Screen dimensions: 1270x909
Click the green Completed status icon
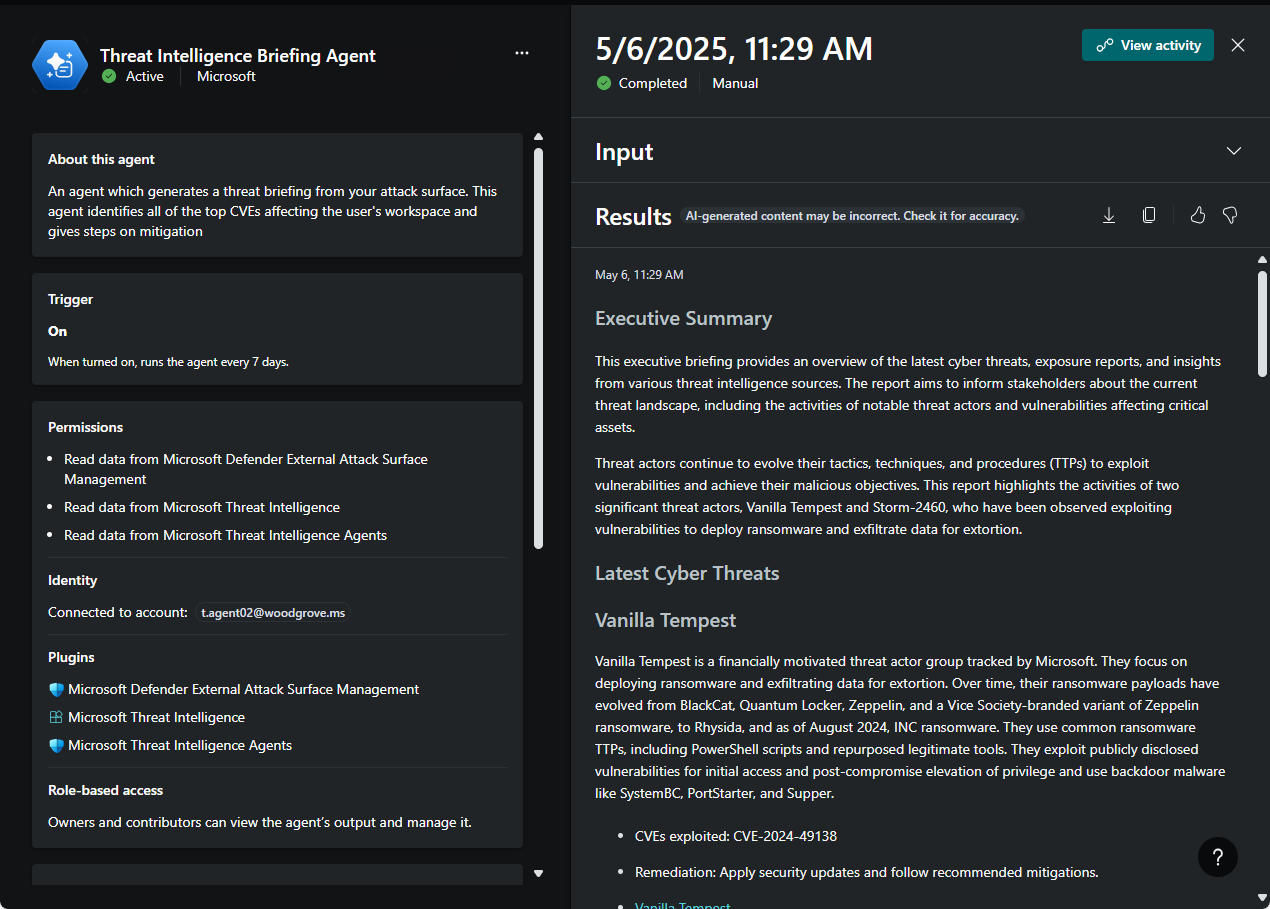(x=603, y=83)
